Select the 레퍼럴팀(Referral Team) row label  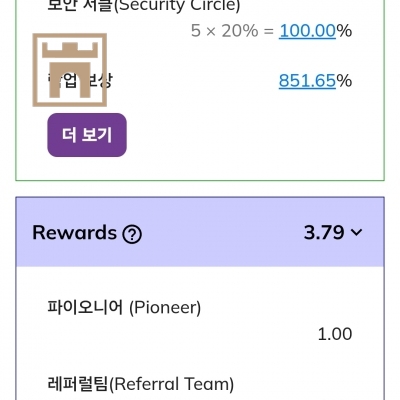140,384
